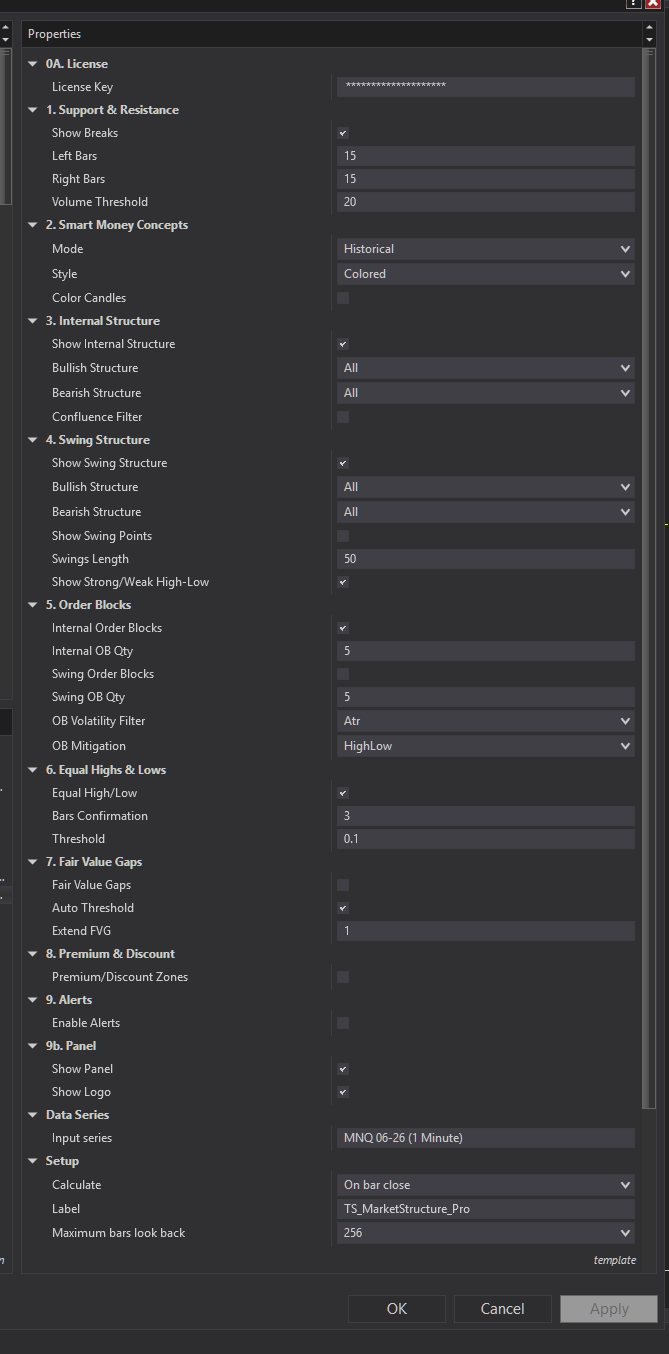This screenshot has height=1354, width=669.
Task: Toggle the Auto Threshold checkbox
Action: 343,908
